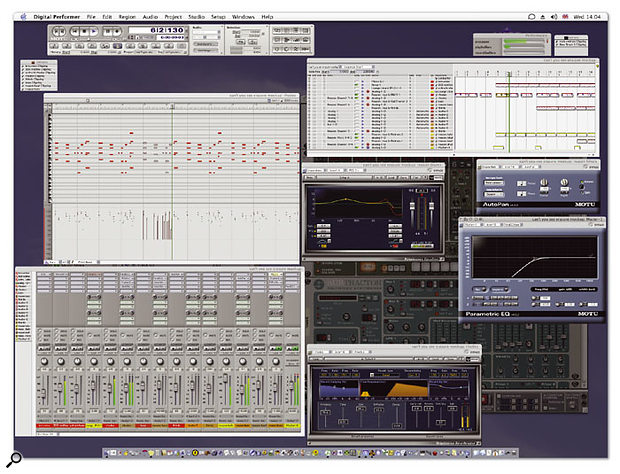Click the main counter showing 6|2|130
This screenshot has width=620, height=474.
(156, 30)
